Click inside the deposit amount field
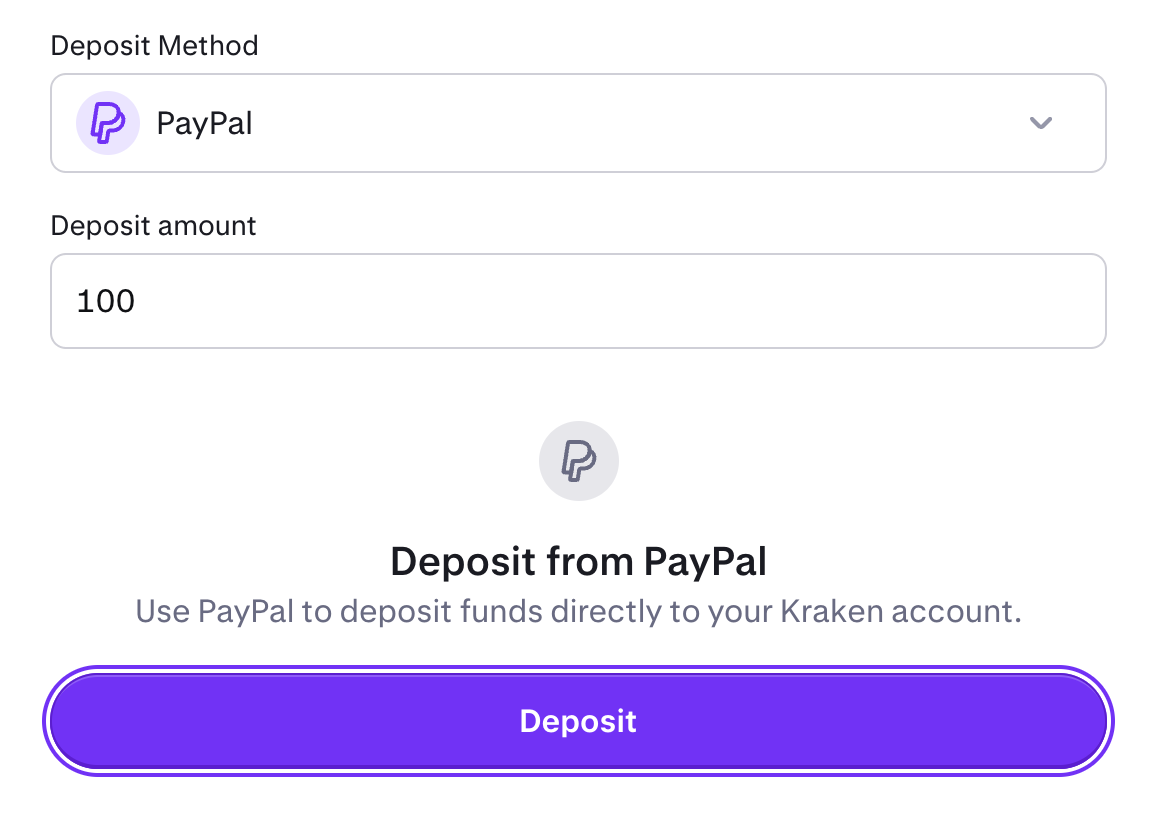 pos(579,300)
